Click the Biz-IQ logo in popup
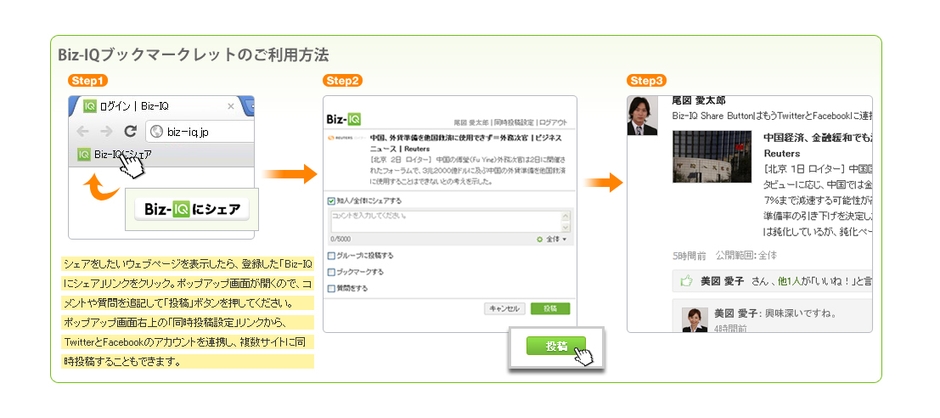The image size is (940, 418). tap(344, 119)
